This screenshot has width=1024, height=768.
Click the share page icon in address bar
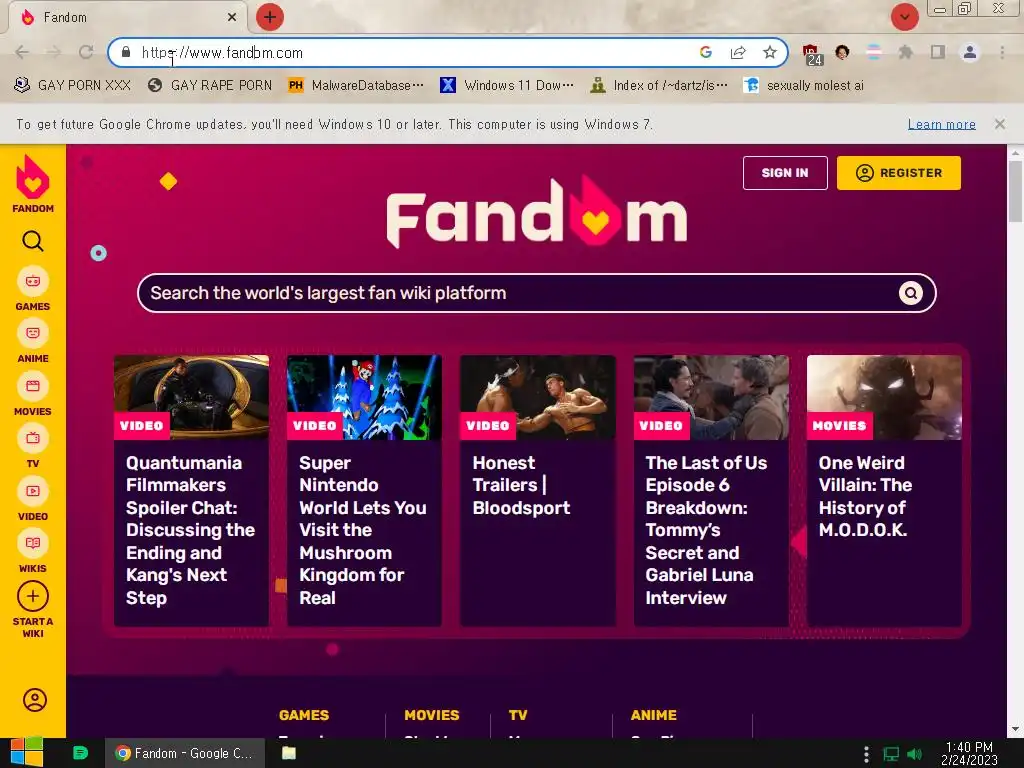pos(738,52)
